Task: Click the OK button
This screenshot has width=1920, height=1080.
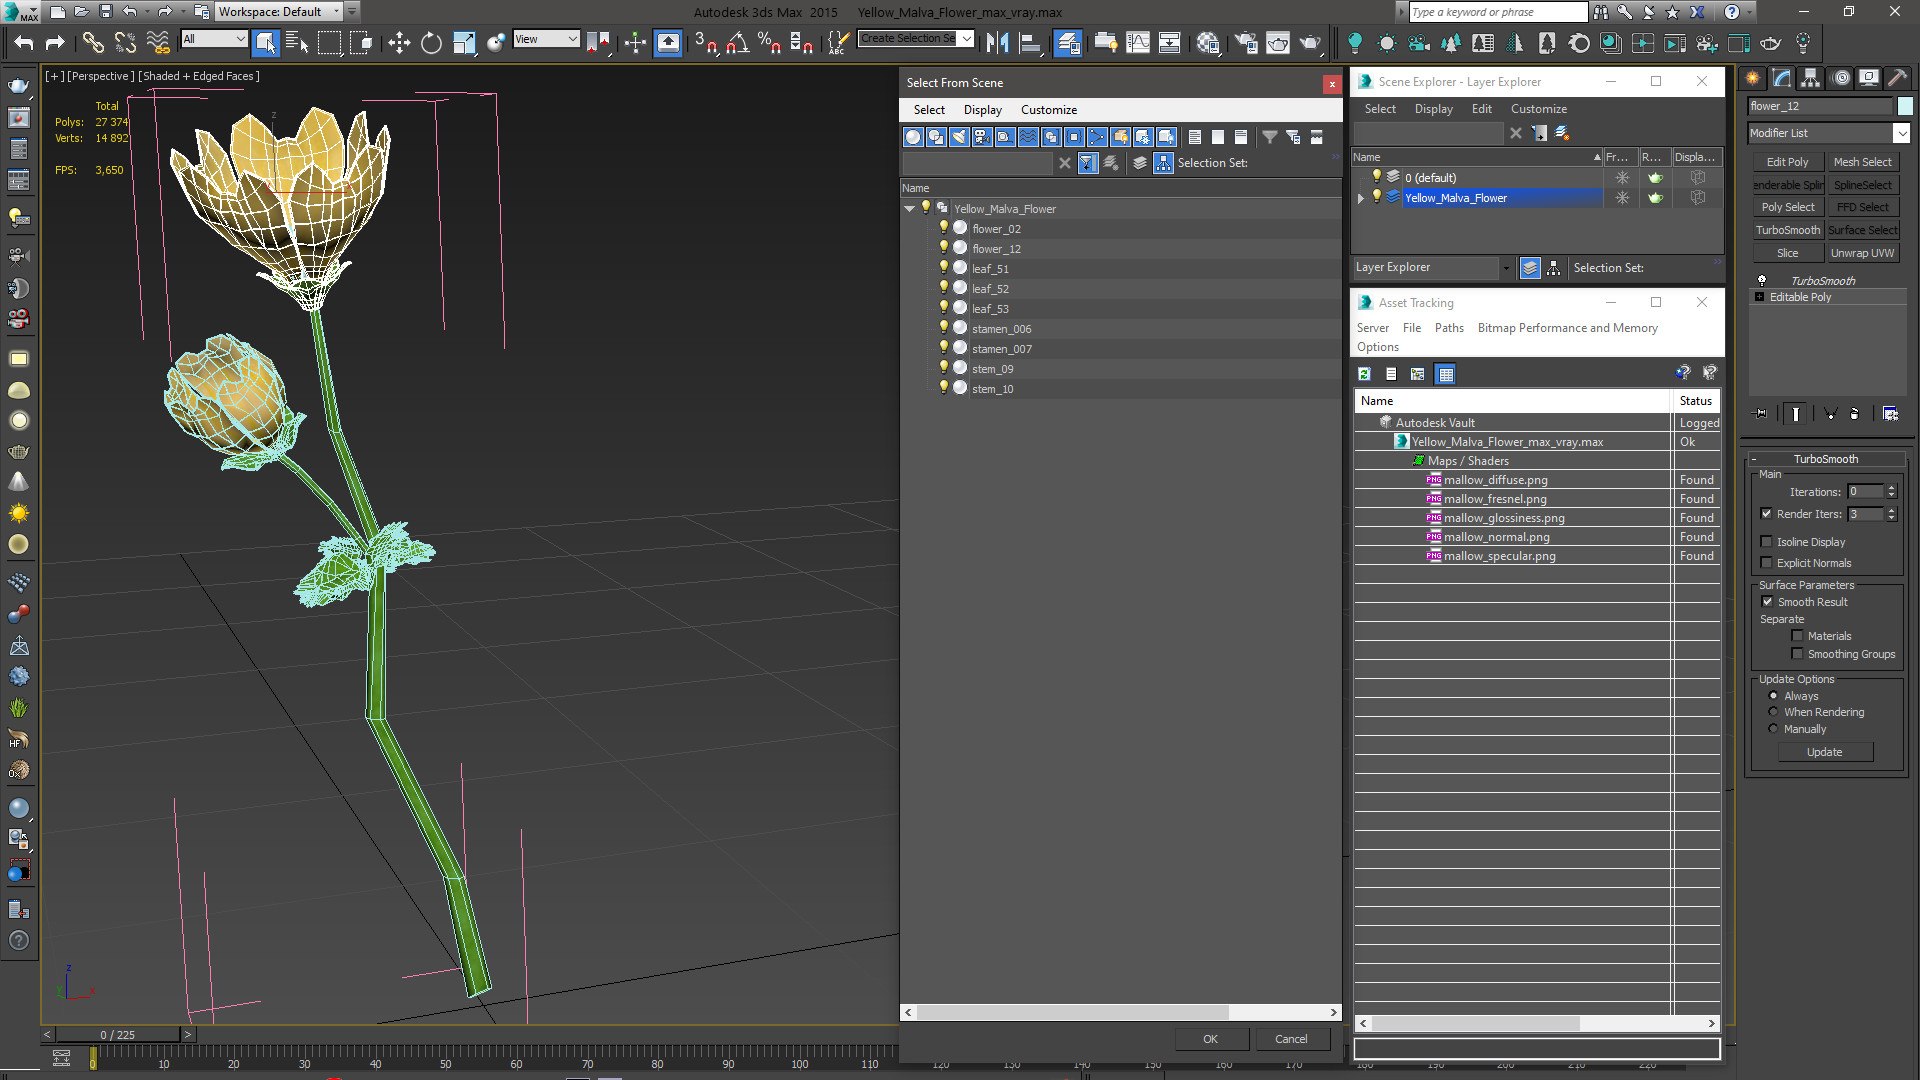Action: click(x=1210, y=1039)
